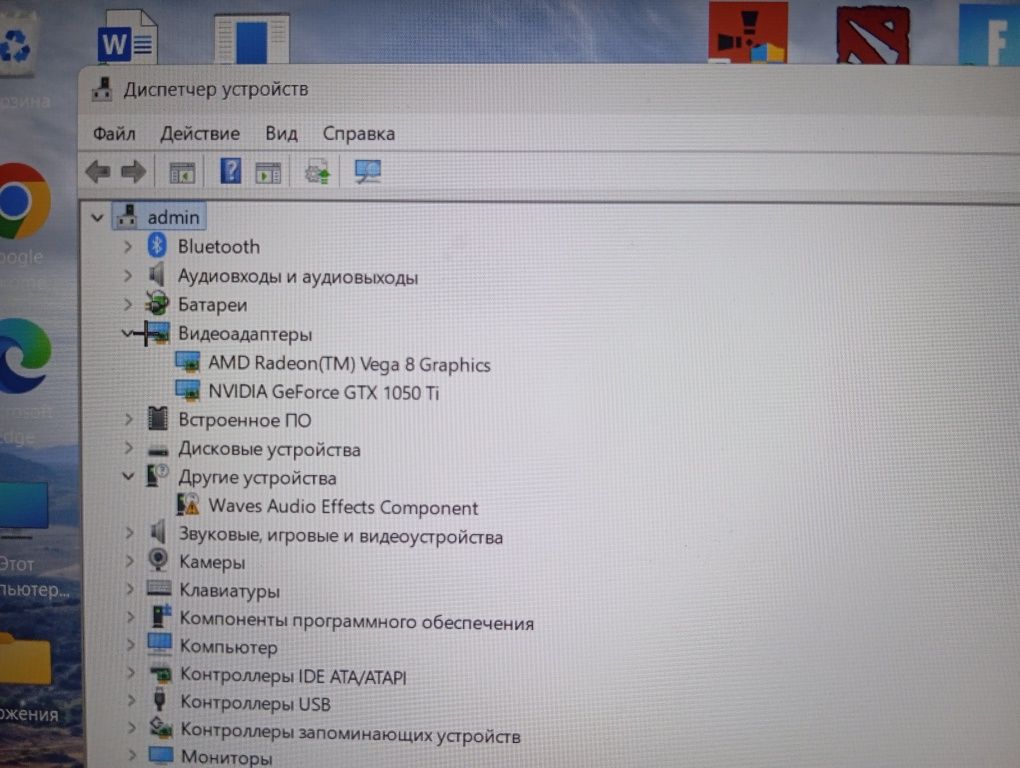1020x768 pixels.
Task: Open the Rust game desktop icon
Action: (x=748, y=33)
